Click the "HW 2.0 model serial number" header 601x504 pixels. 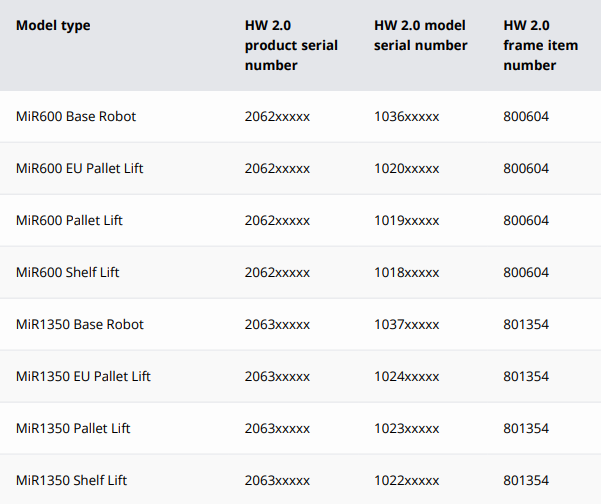tap(420, 35)
